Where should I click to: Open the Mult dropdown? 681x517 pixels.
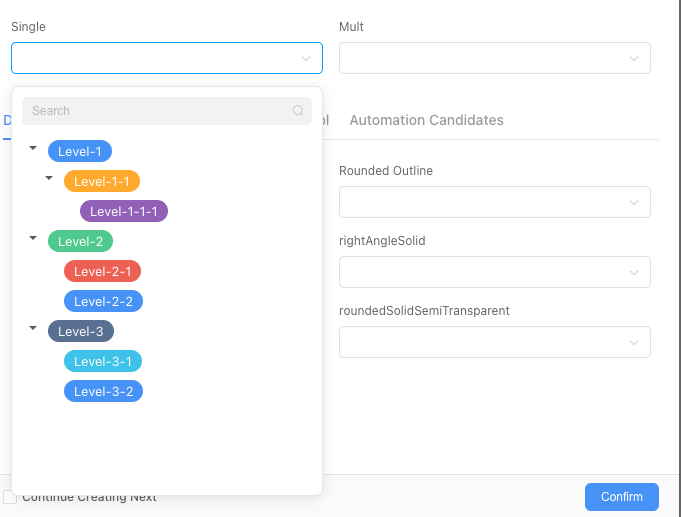point(495,58)
